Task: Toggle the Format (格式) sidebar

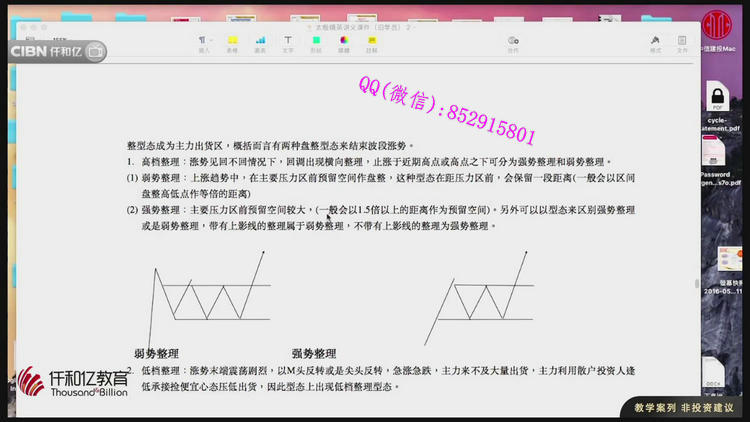Action: pos(656,42)
